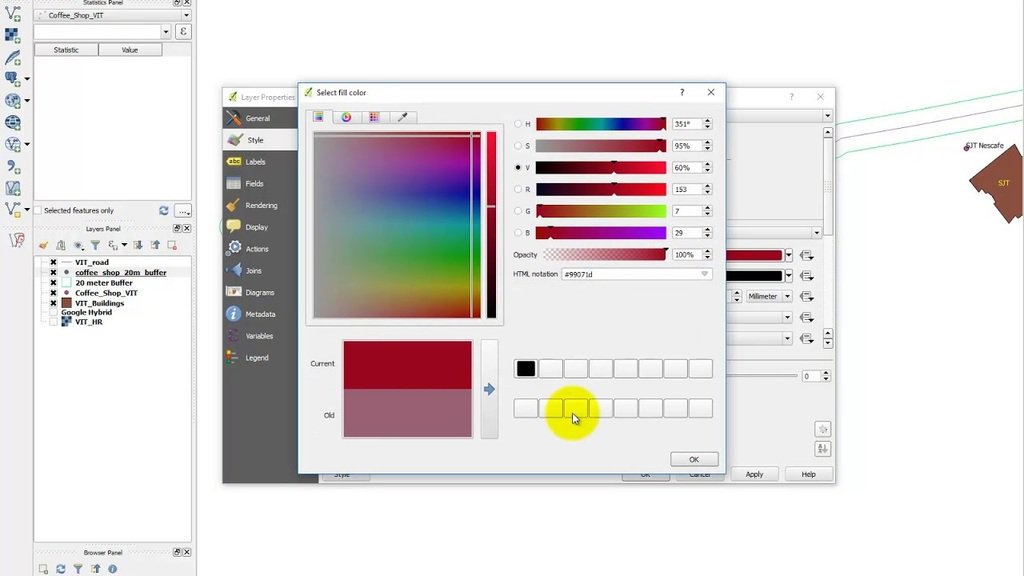Click the help question mark of color dialog
Image resolution: width=1024 pixels, height=576 pixels.
tap(682, 92)
